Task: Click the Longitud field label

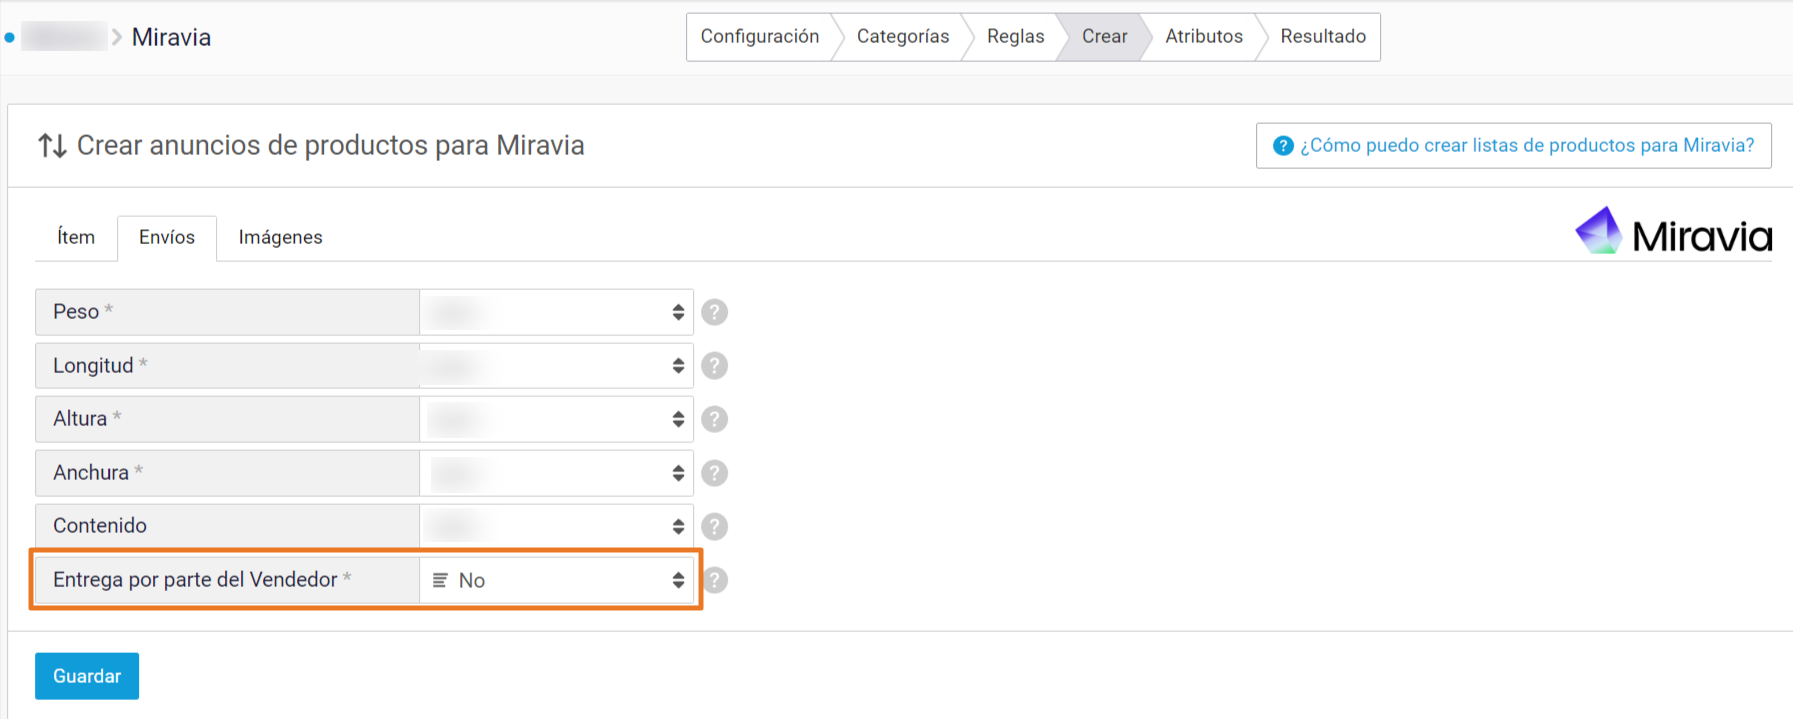Action: 93,366
